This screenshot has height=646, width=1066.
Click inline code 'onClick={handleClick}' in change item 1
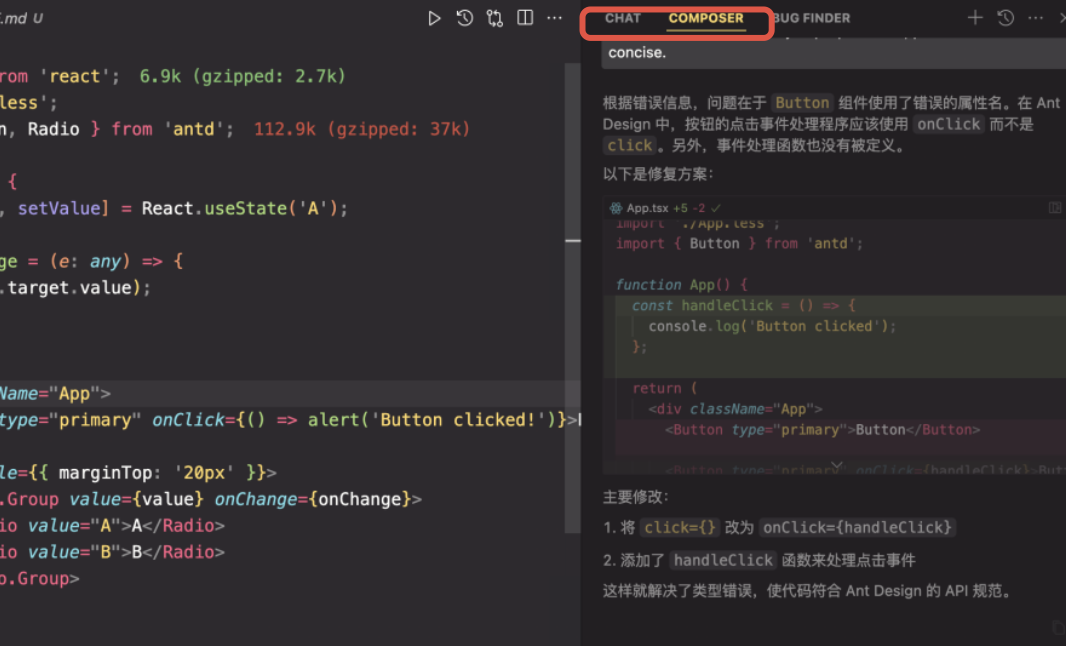click(857, 527)
